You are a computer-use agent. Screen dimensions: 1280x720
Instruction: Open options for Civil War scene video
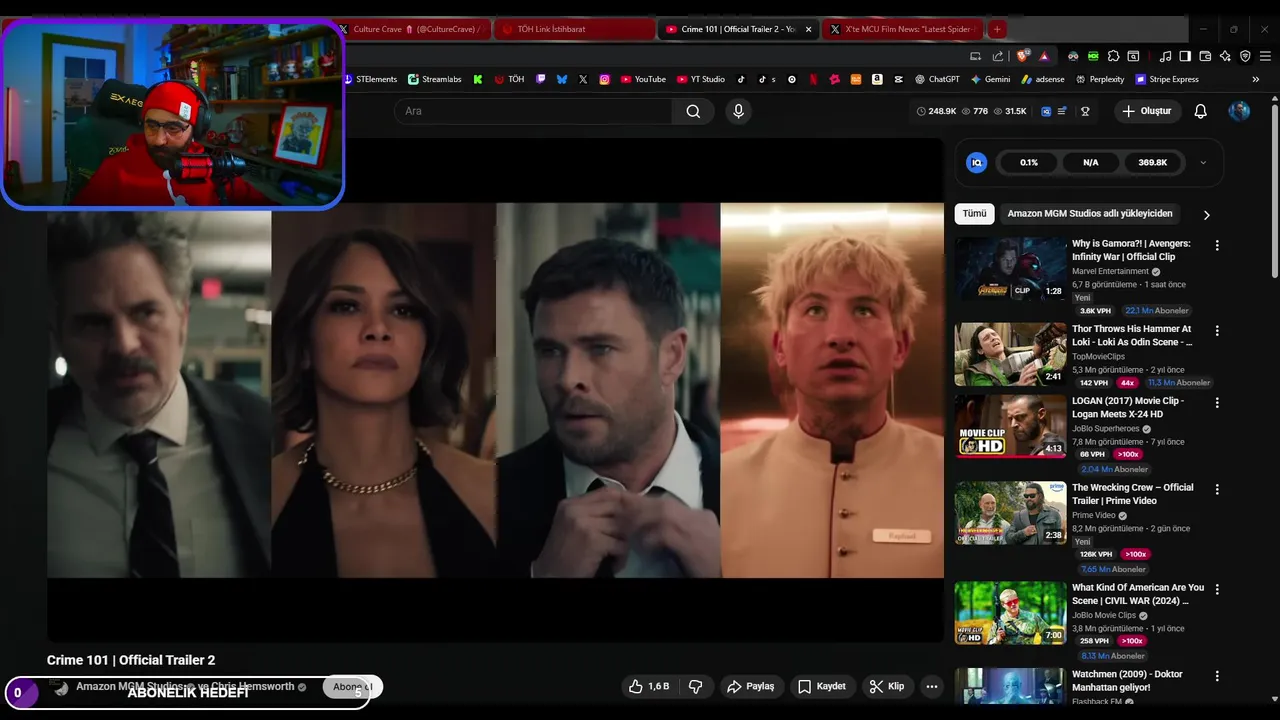(x=1217, y=589)
